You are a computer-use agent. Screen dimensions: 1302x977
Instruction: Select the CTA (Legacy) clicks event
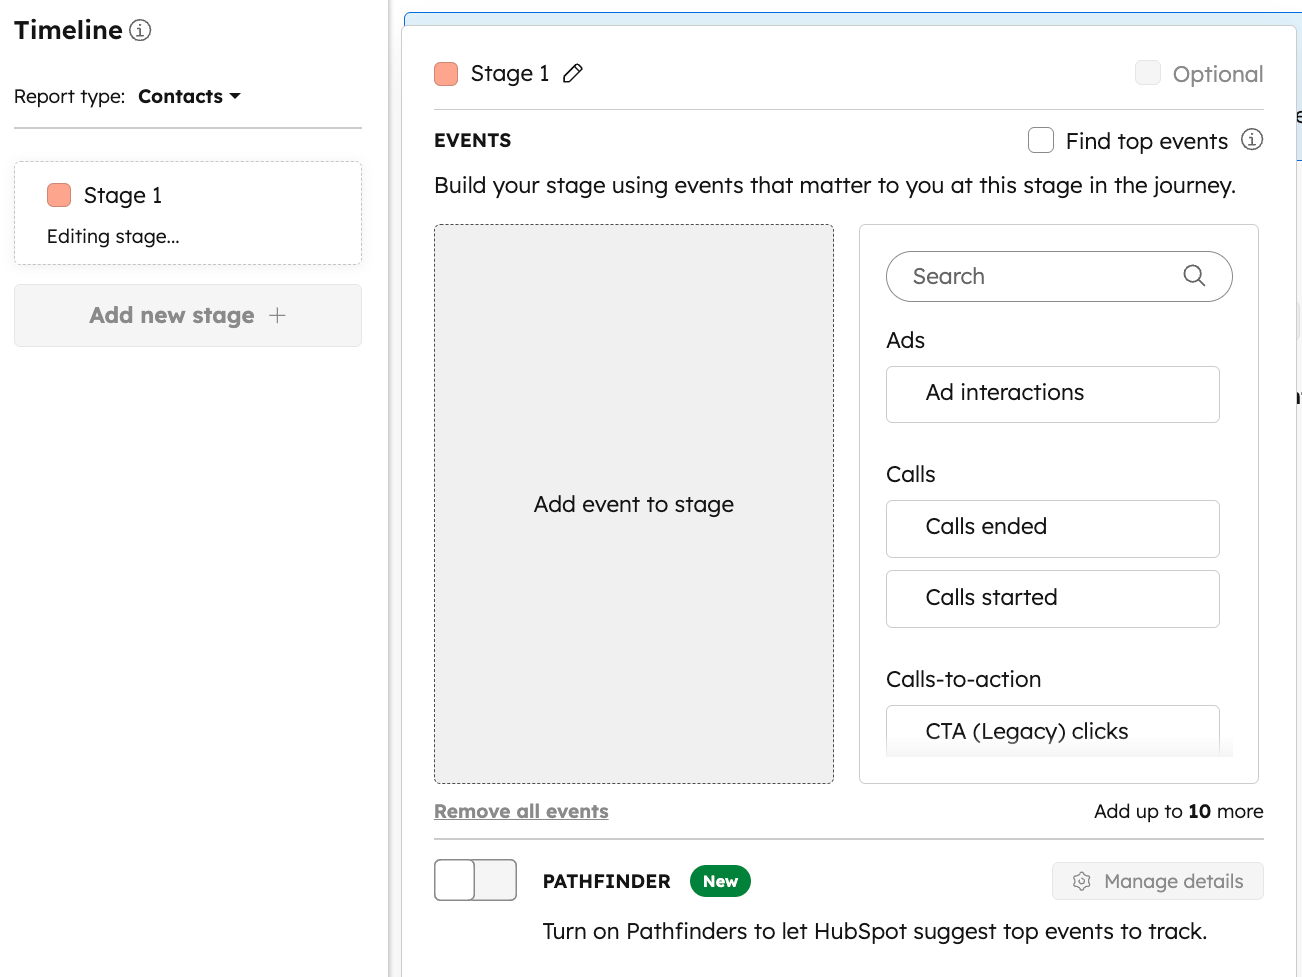pos(1053,731)
